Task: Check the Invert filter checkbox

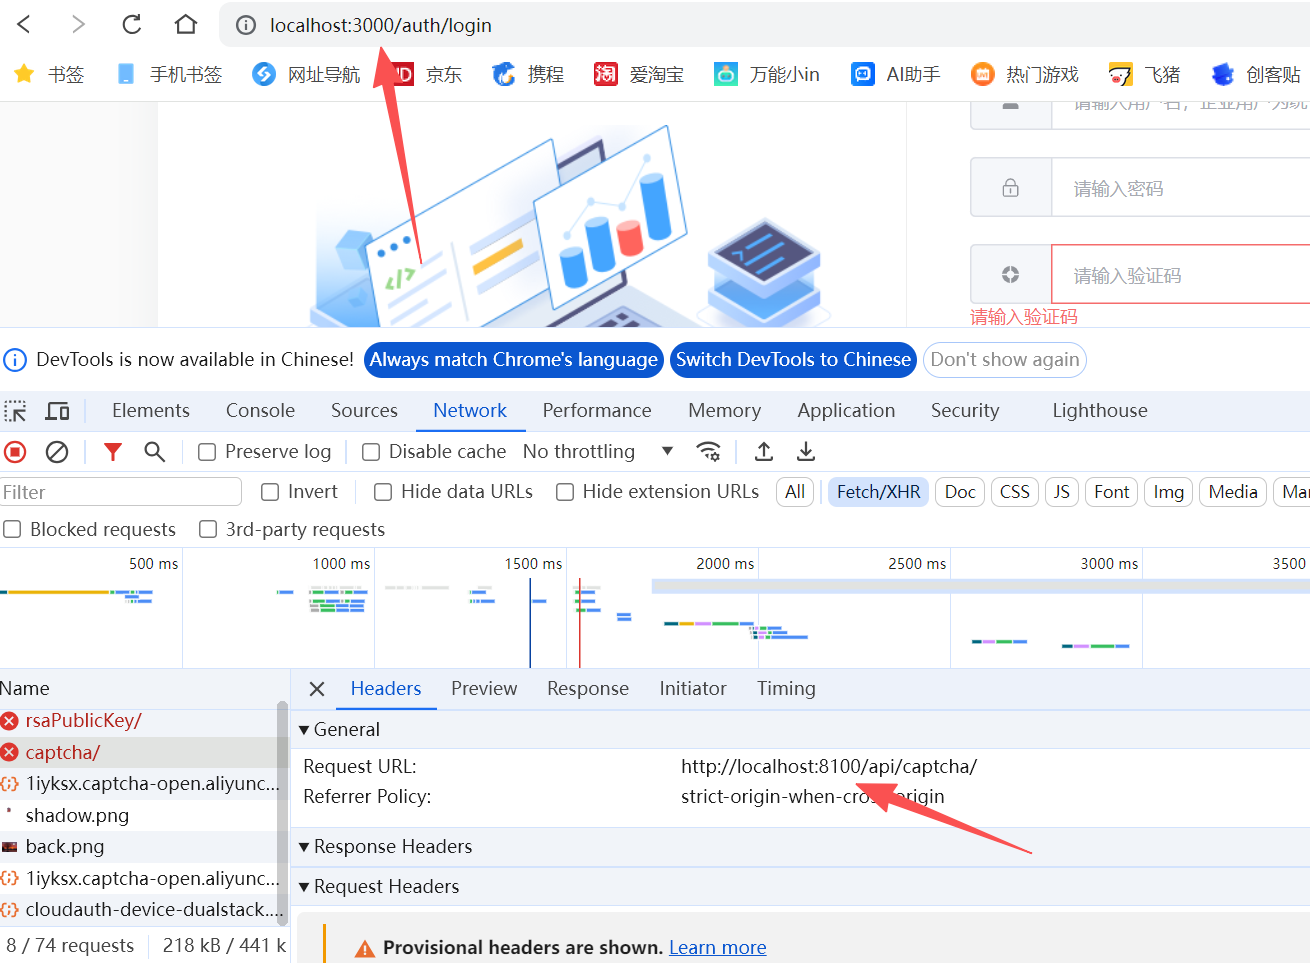Action: coord(270,492)
